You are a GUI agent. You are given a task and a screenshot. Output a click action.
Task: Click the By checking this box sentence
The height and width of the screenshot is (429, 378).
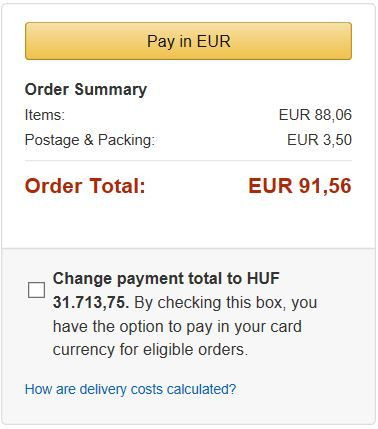click(226, 303)
